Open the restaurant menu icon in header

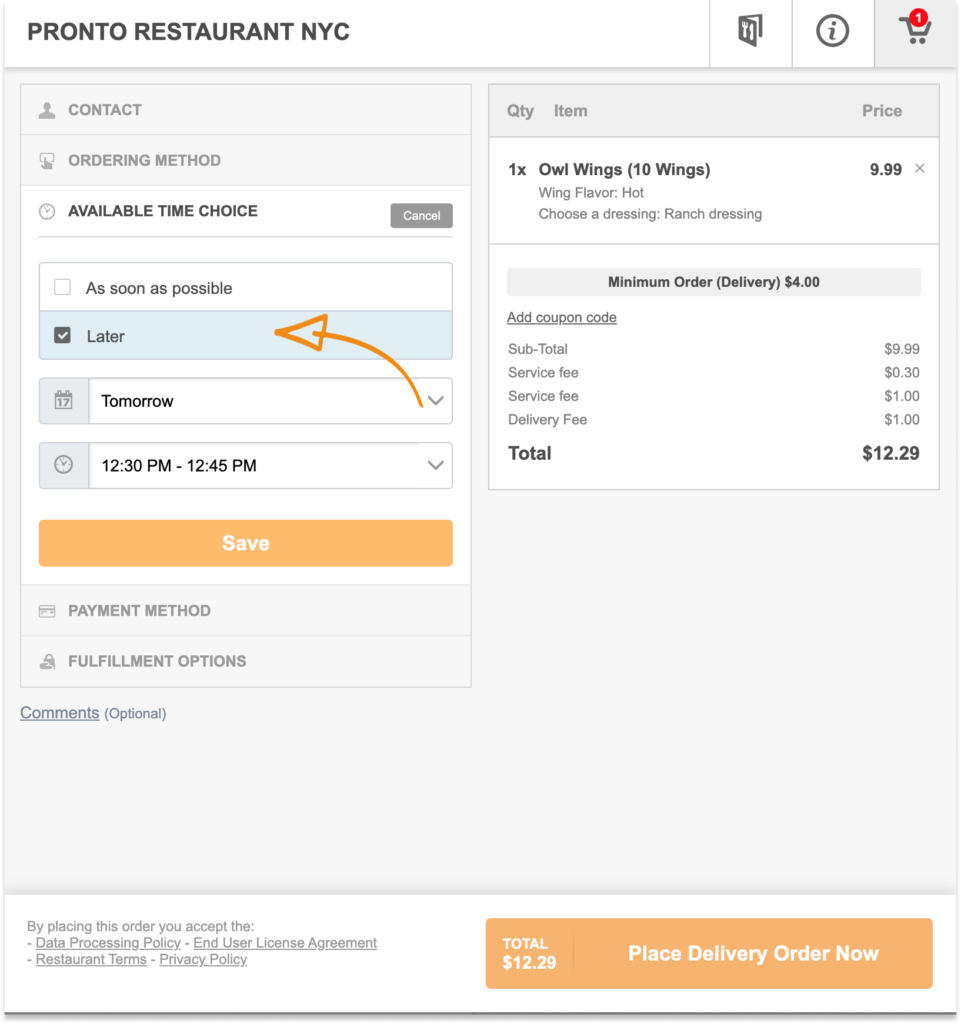click(750, 32)
